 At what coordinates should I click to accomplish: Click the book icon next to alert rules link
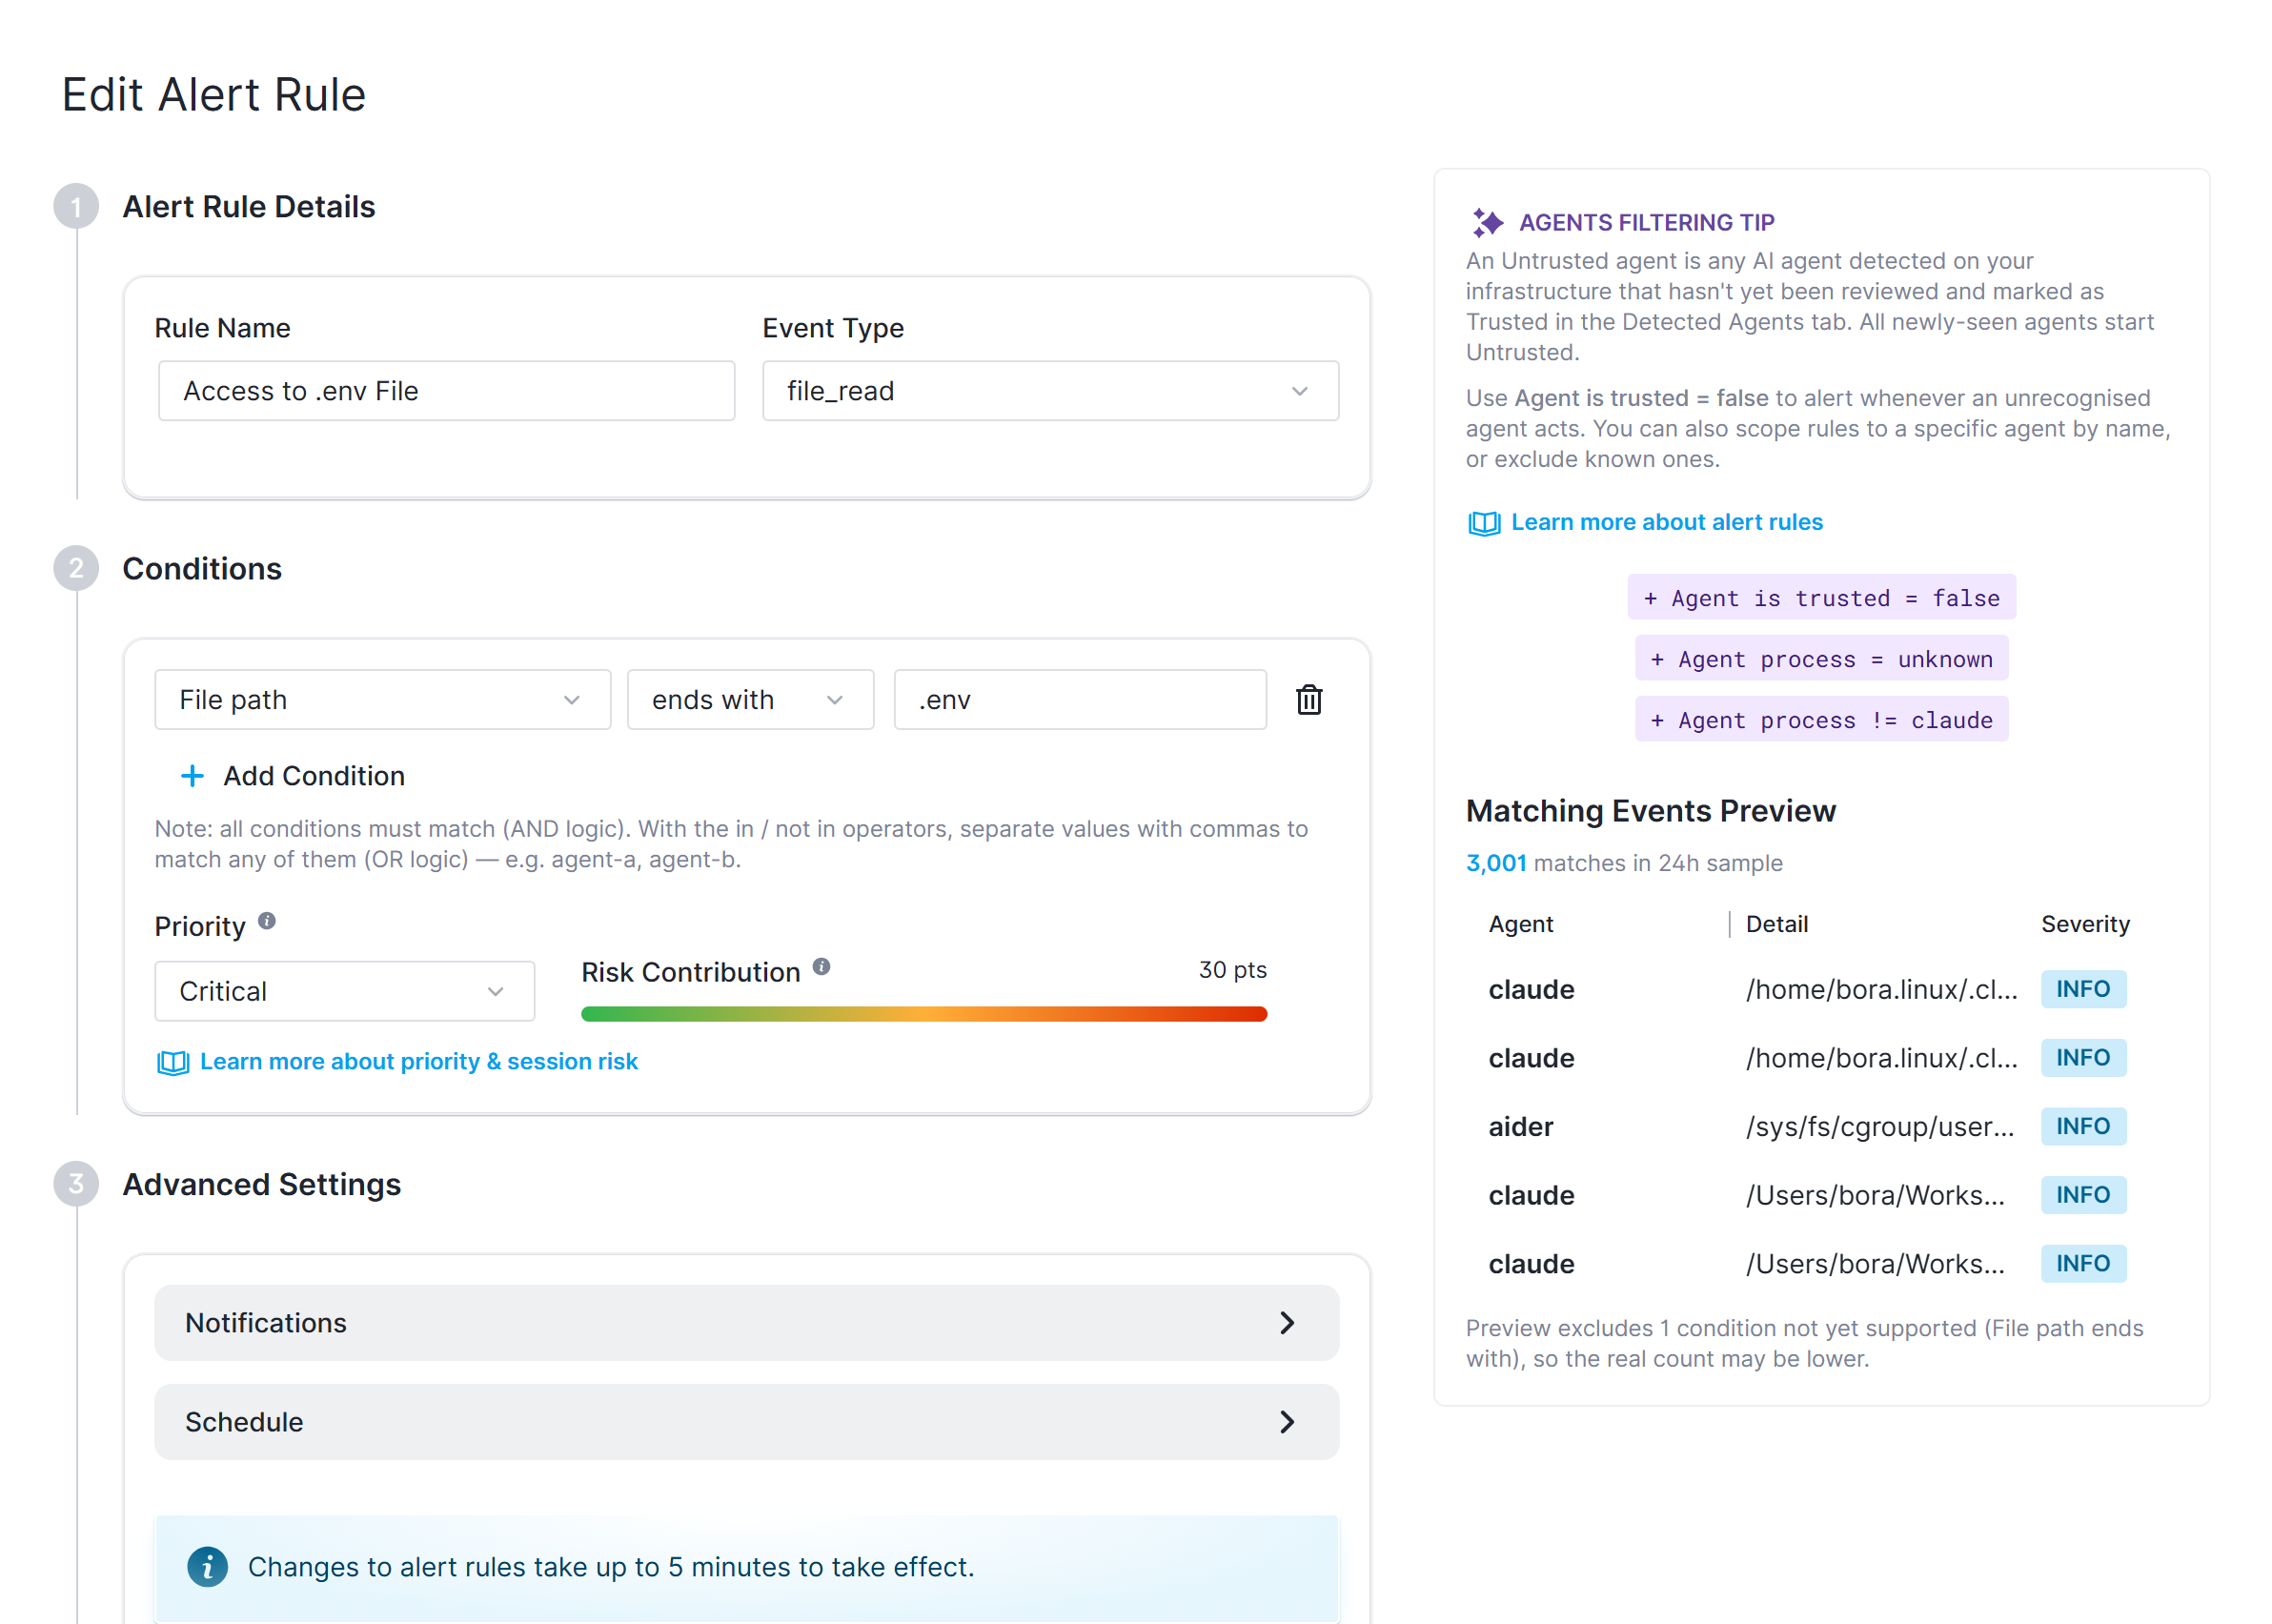click(1484, 523)
